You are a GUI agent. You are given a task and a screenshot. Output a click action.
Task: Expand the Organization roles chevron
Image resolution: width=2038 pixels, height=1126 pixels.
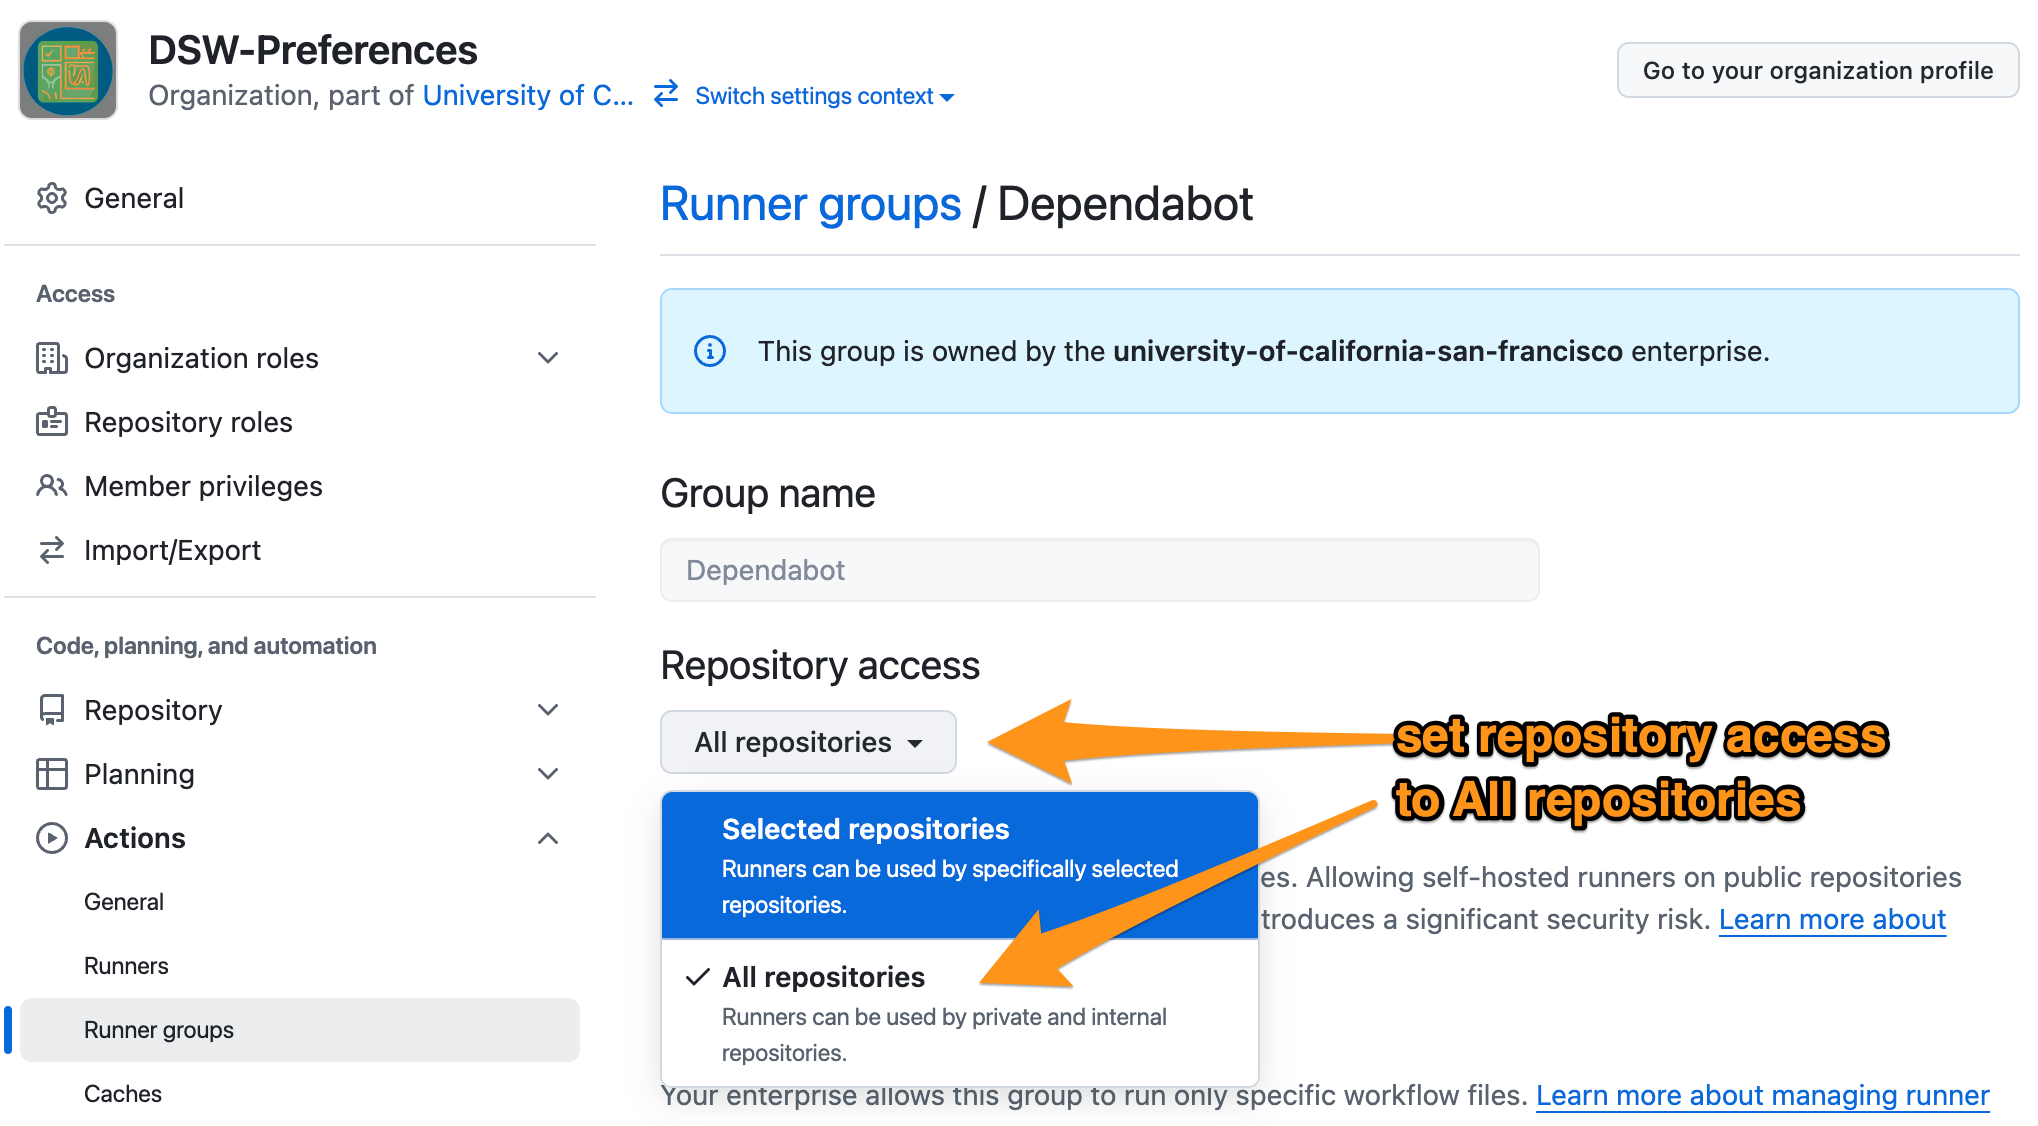pos(548,358)
